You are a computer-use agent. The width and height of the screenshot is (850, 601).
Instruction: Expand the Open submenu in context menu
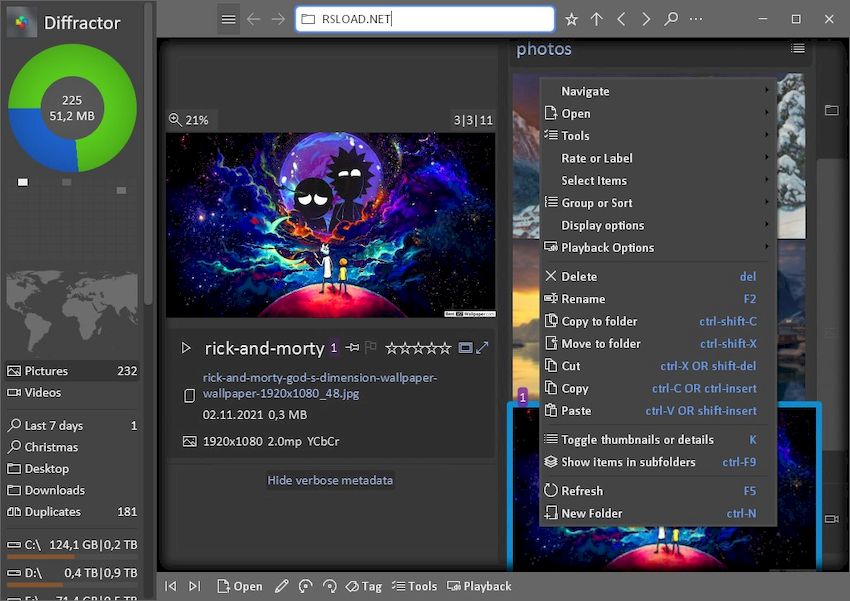click(x=658, y=113)
